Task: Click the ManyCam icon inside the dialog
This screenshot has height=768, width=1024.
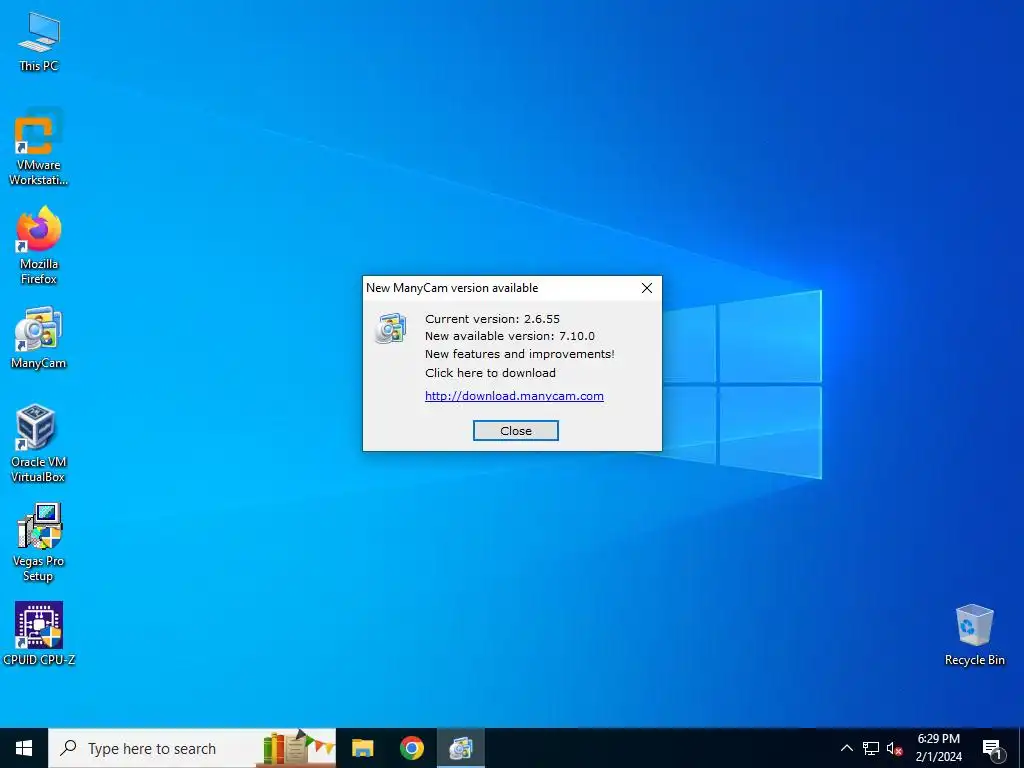Action: 391,328
